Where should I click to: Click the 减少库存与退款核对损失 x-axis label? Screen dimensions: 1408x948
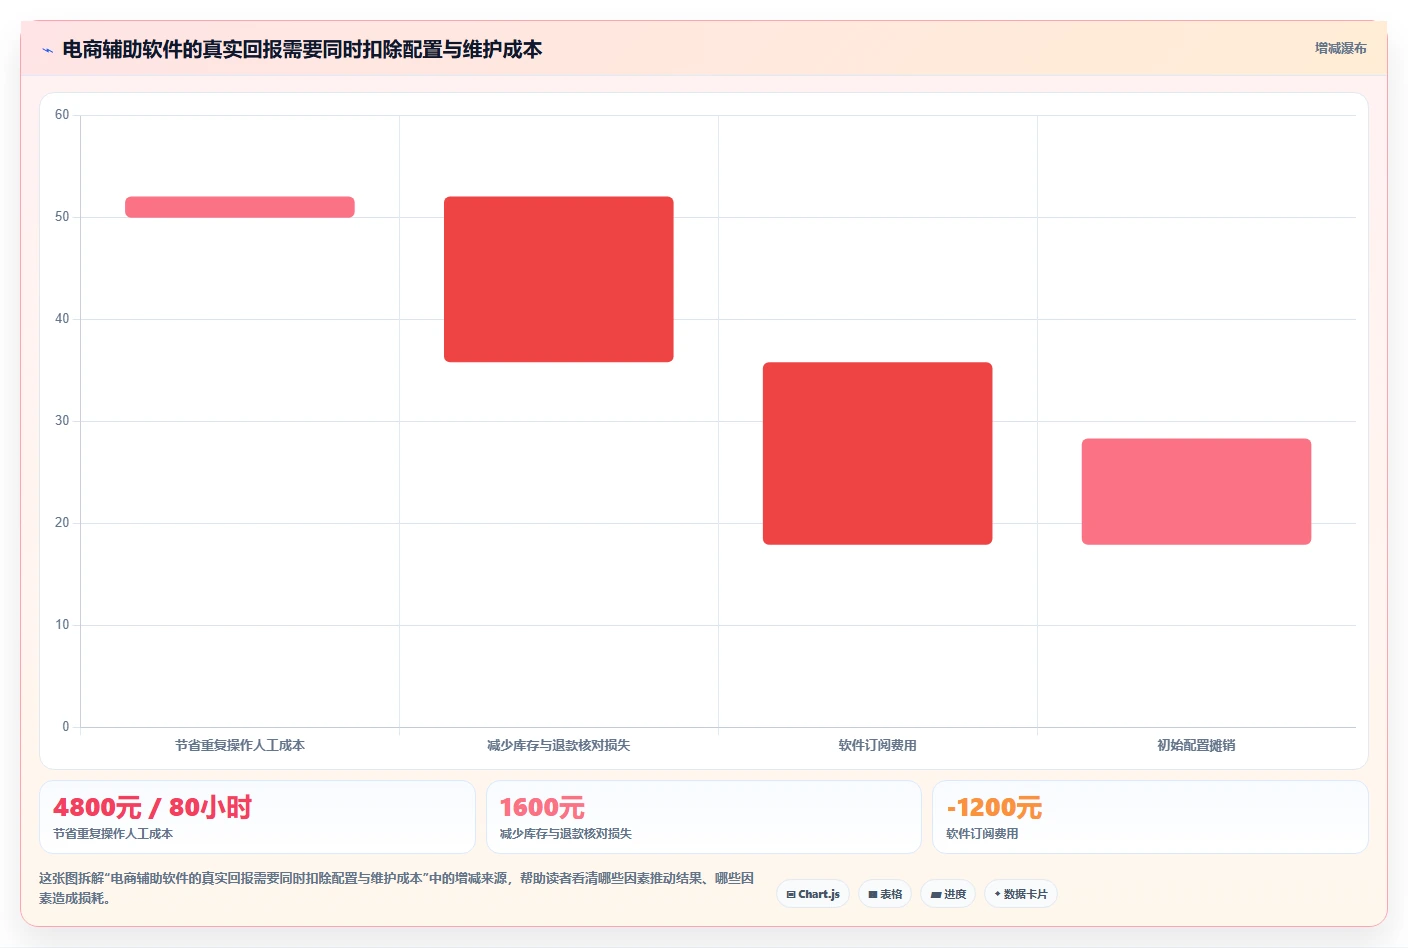coord(559,745)
